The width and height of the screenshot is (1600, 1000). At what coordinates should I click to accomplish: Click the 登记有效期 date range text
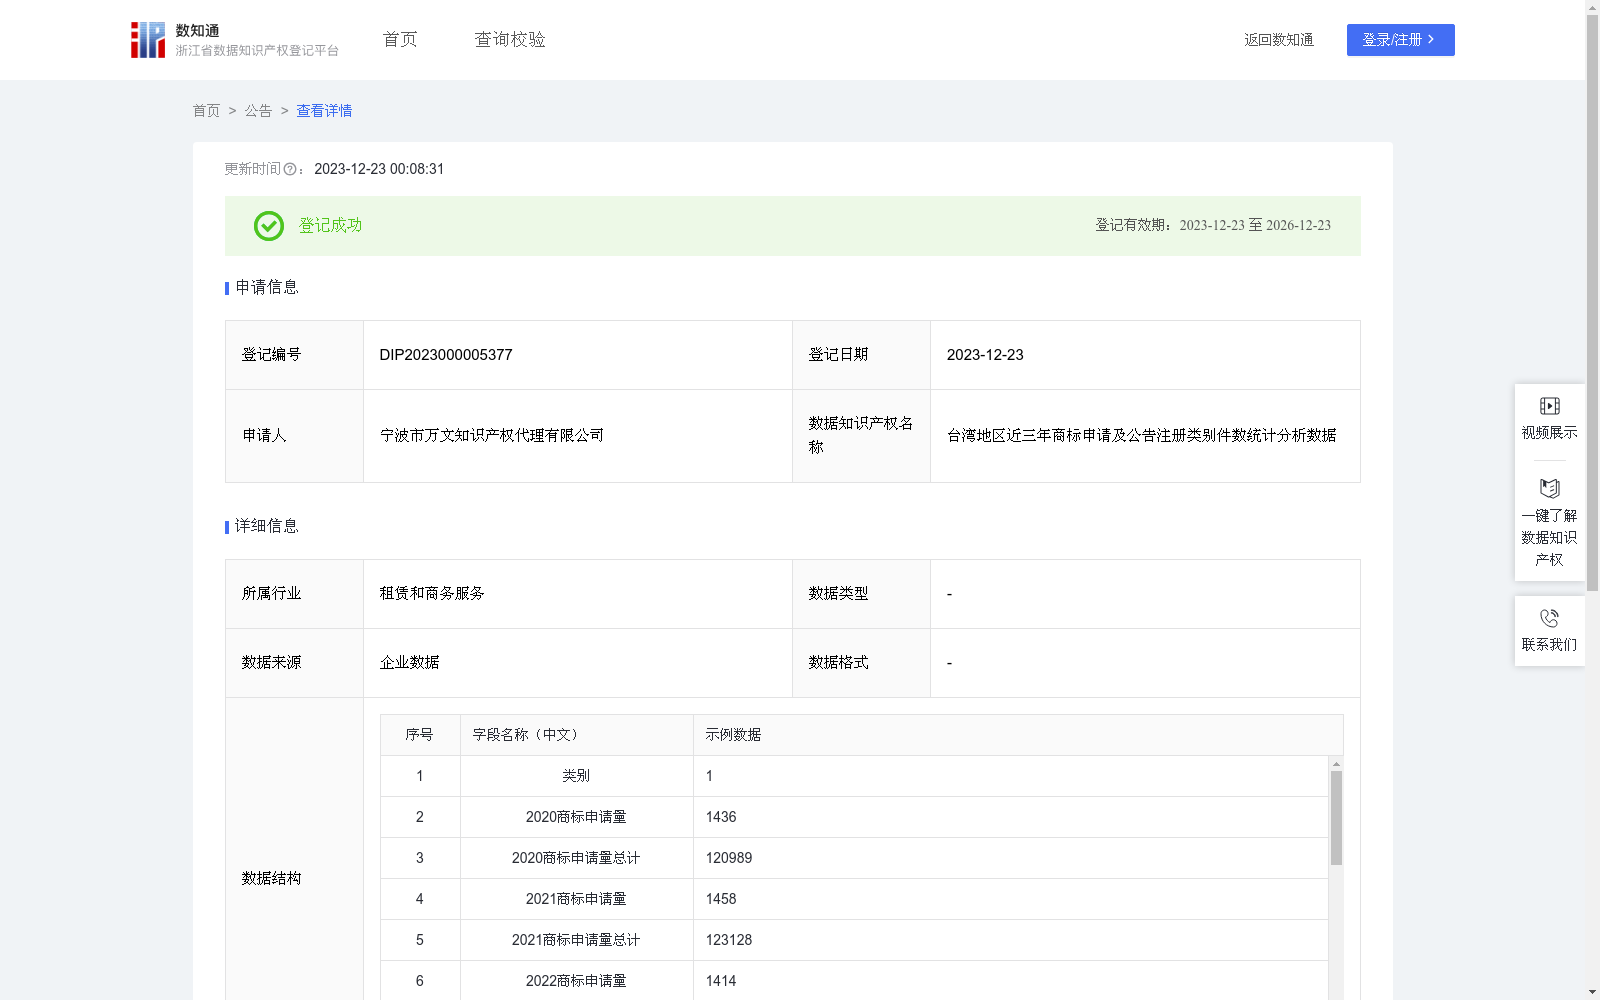(x=1213, y=226)
